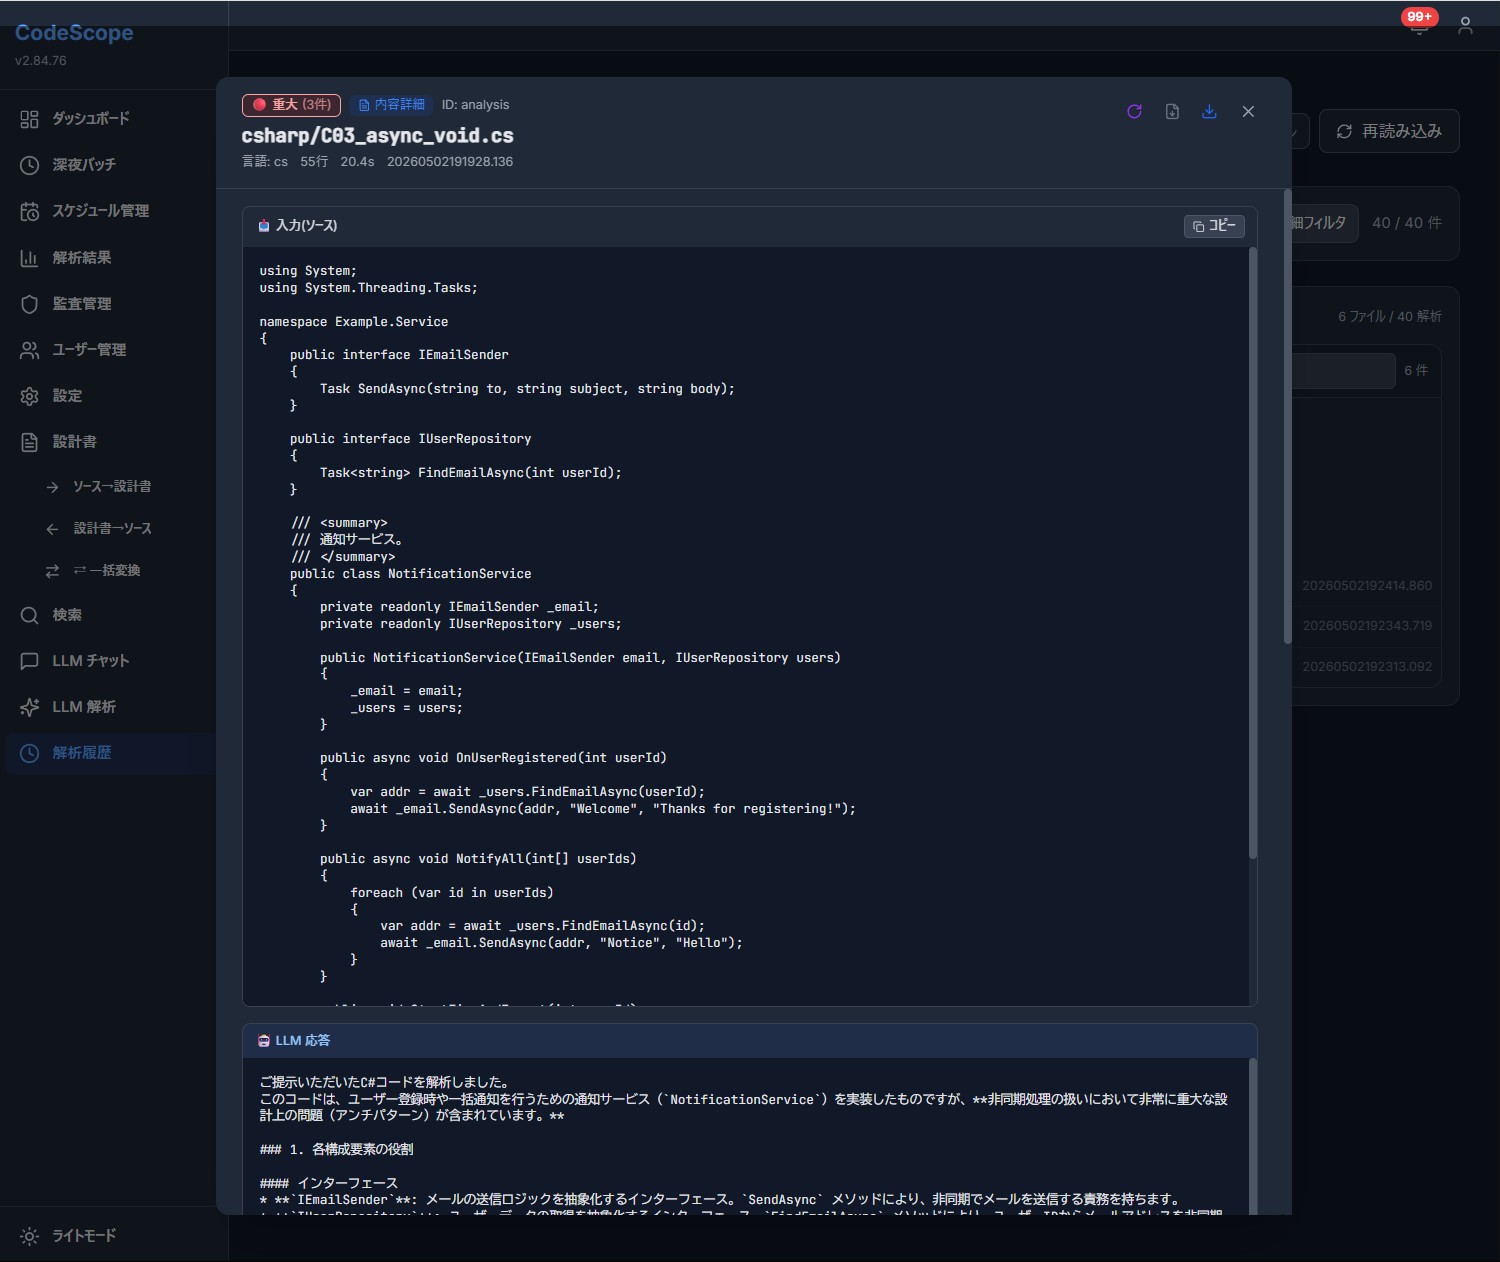Click the gear icon next to 設定

pos(29,396)
